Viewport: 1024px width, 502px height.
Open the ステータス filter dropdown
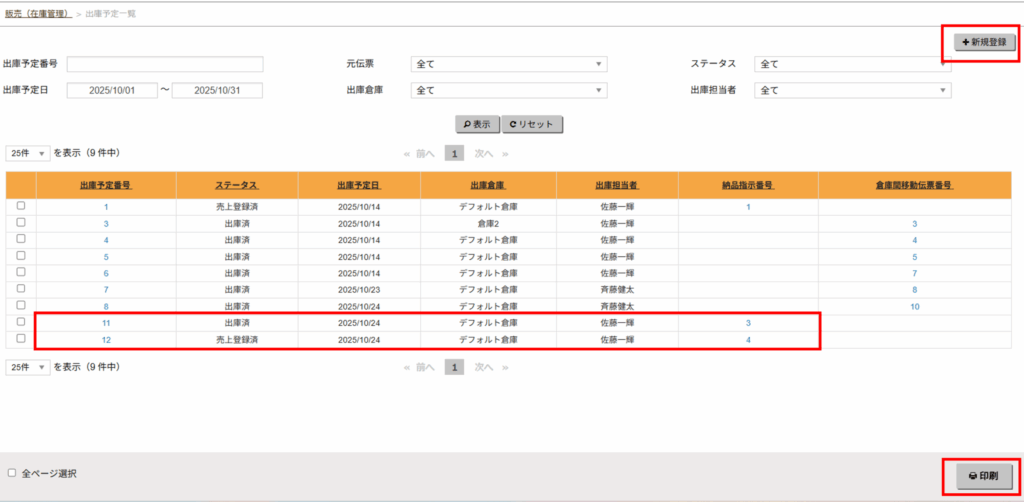coord(852,64)
